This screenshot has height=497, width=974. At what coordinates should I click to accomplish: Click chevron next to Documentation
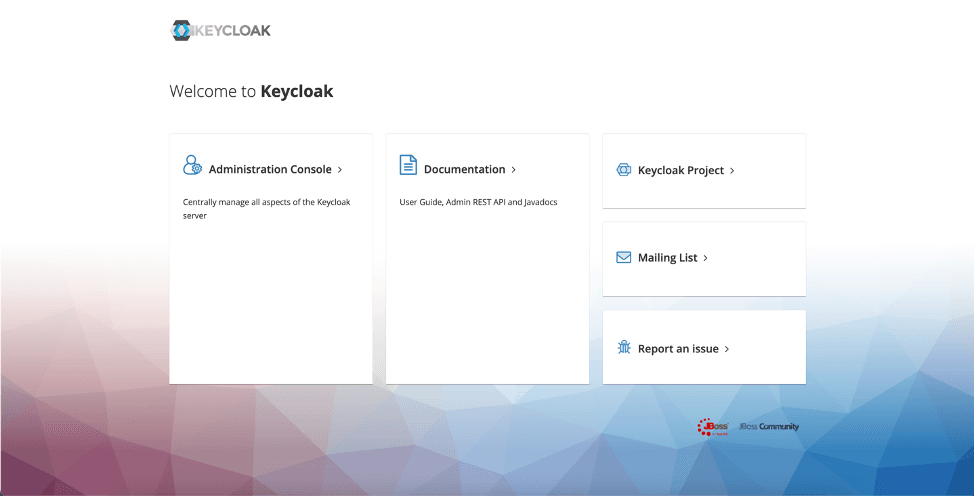point(514,170)
